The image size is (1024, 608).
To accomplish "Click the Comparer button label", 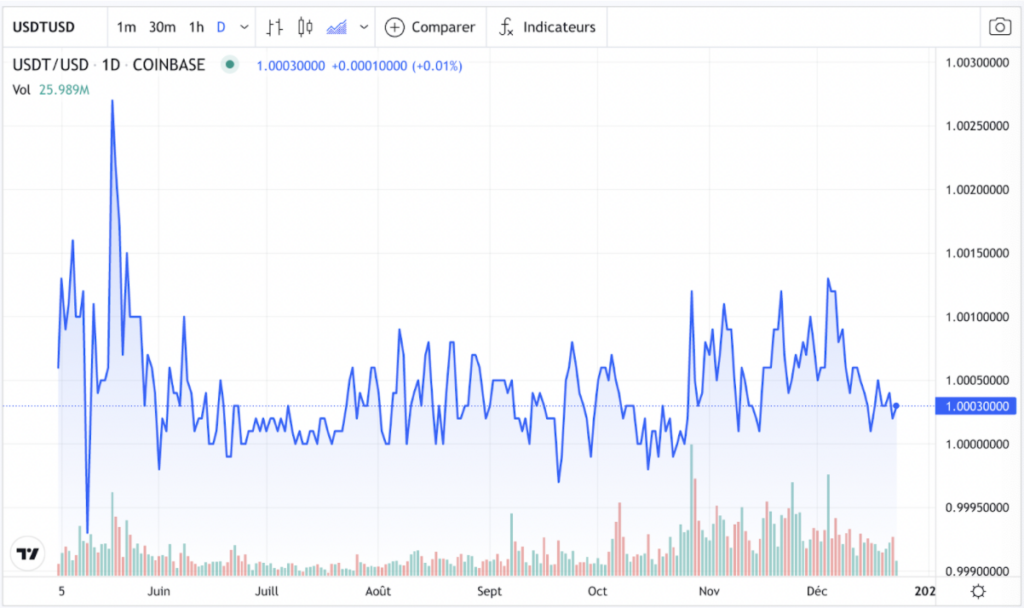I will [443, 27].
